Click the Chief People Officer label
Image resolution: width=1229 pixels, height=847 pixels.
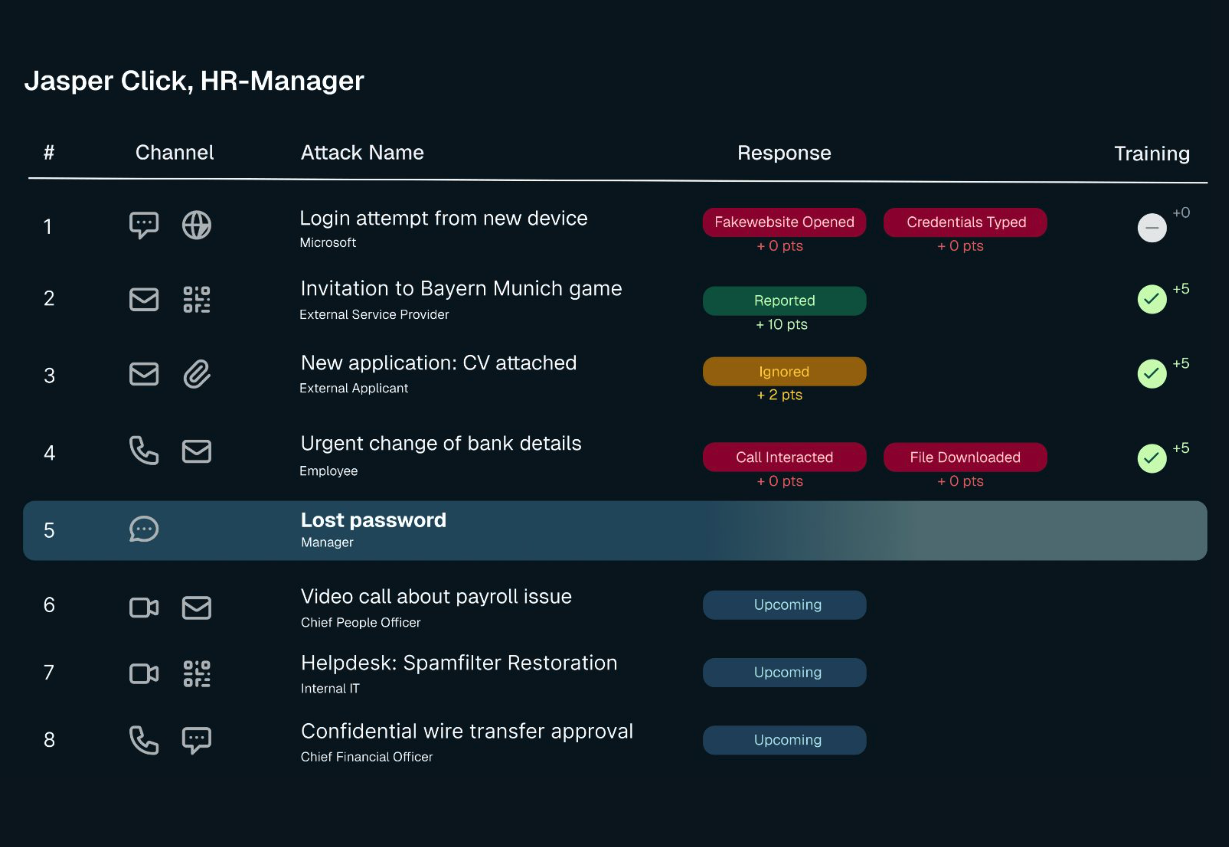point(361,622)
